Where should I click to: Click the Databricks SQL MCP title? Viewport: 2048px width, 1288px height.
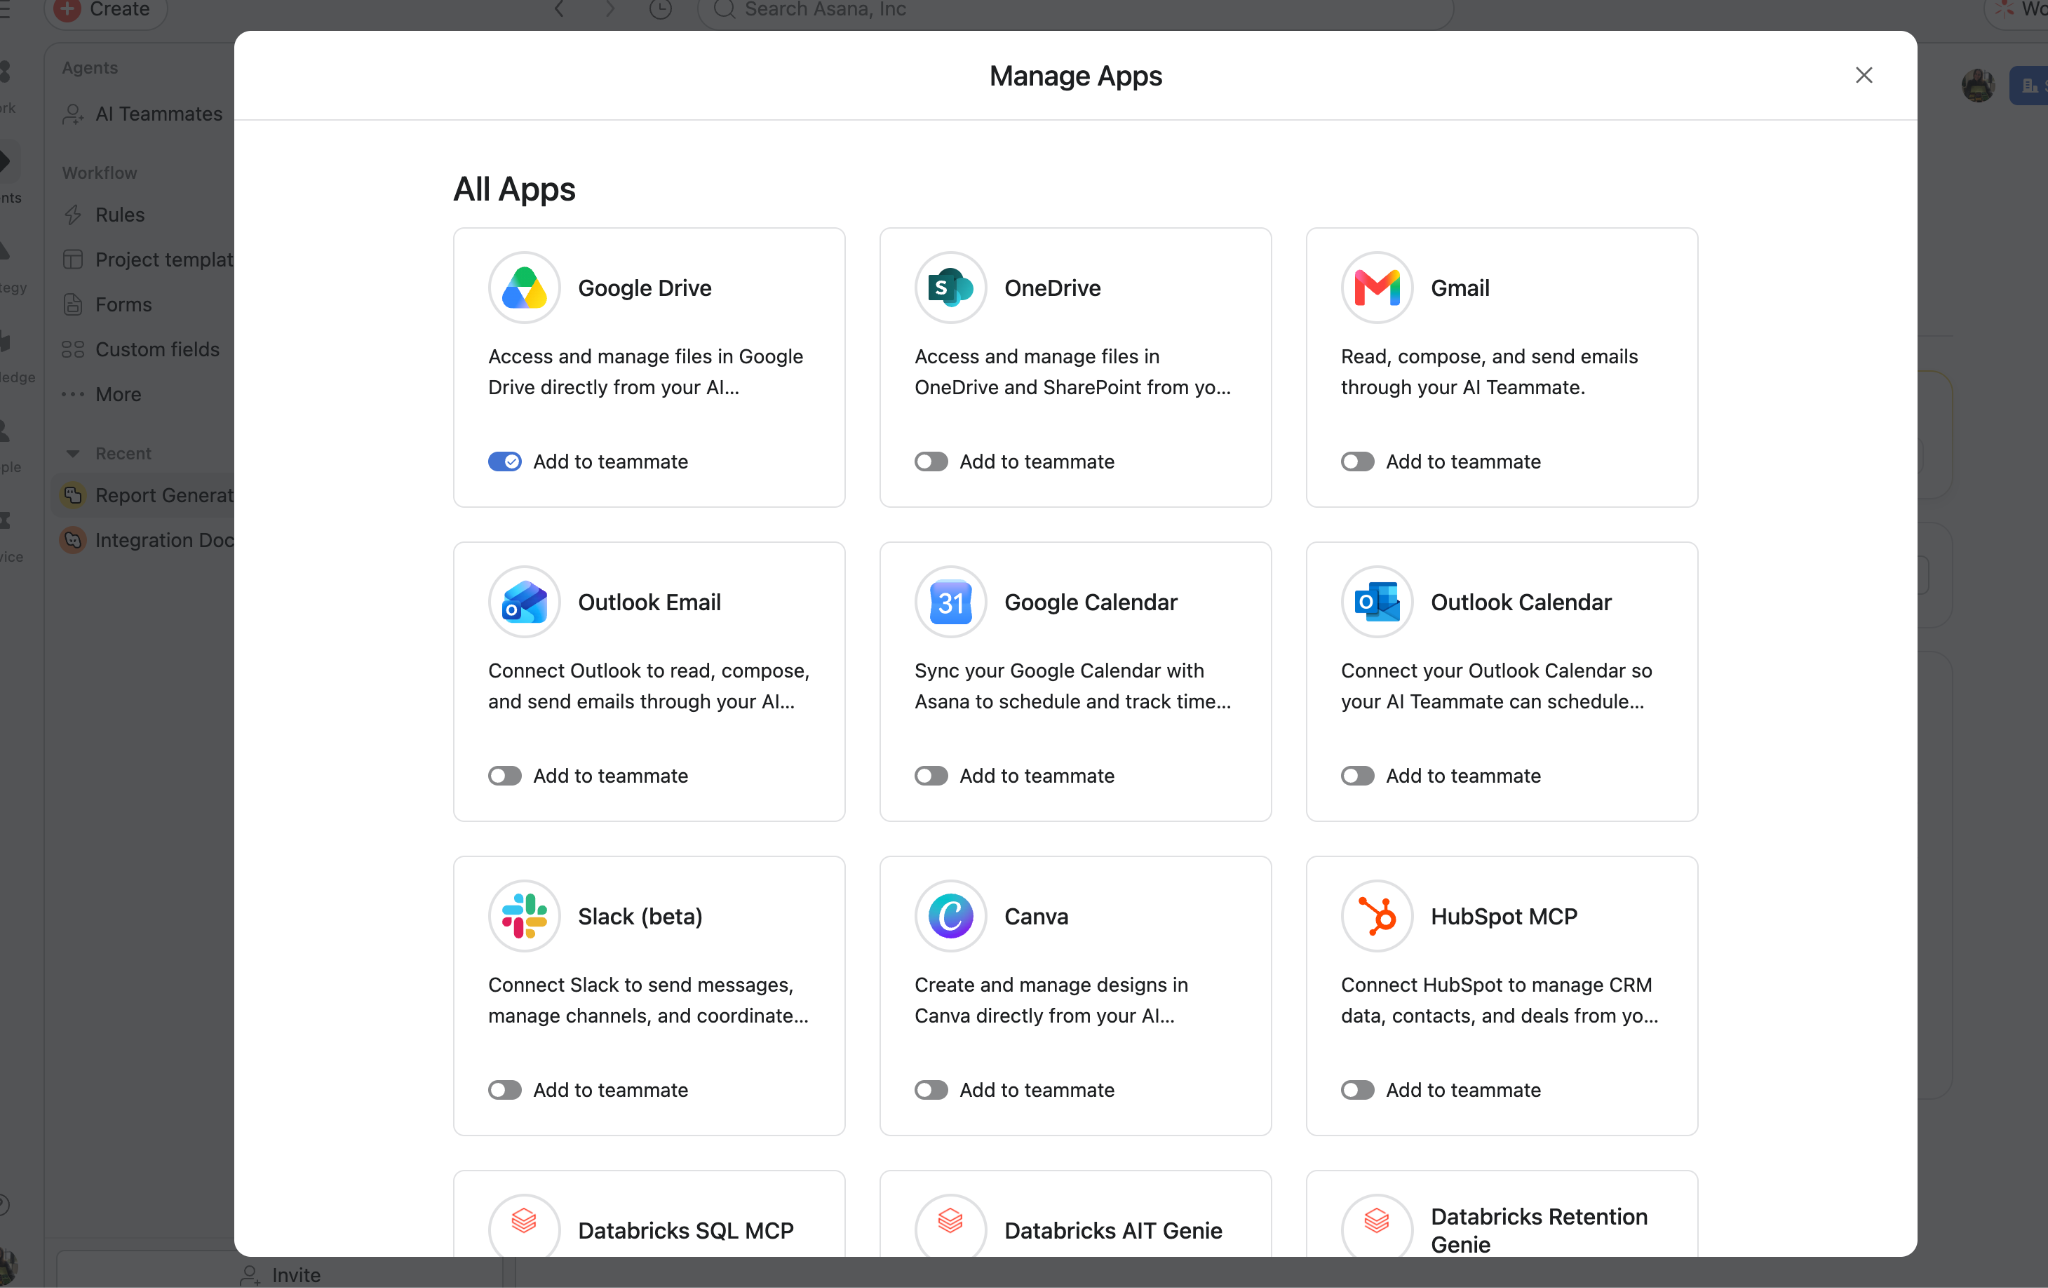click(686, 1231)
